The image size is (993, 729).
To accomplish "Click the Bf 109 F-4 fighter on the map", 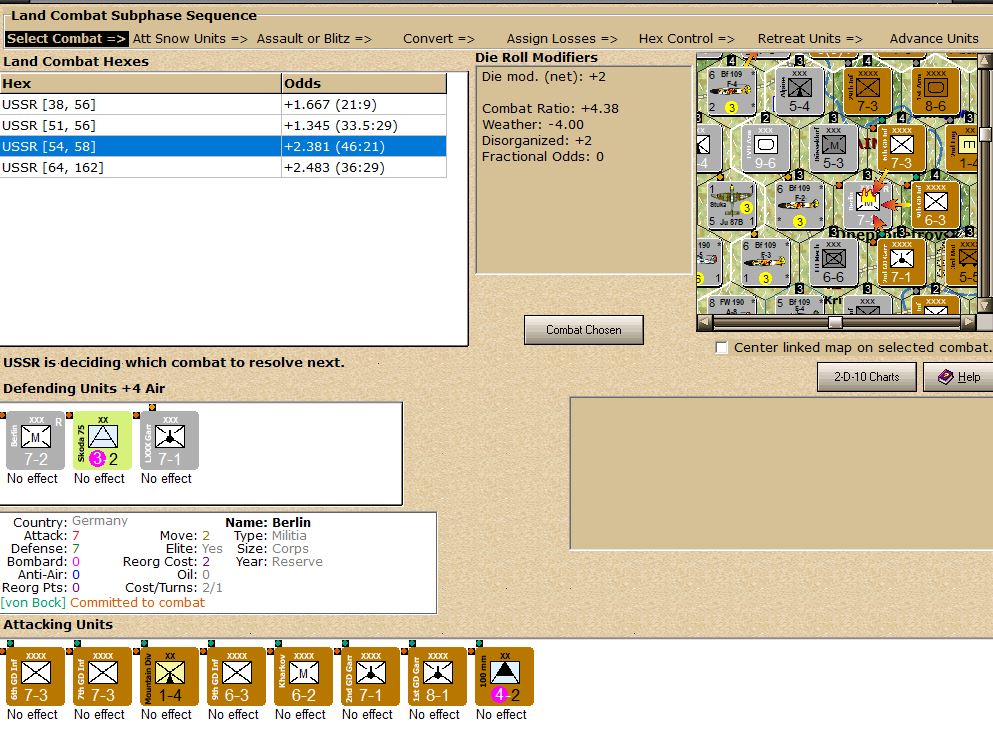I will click(731, 91).
